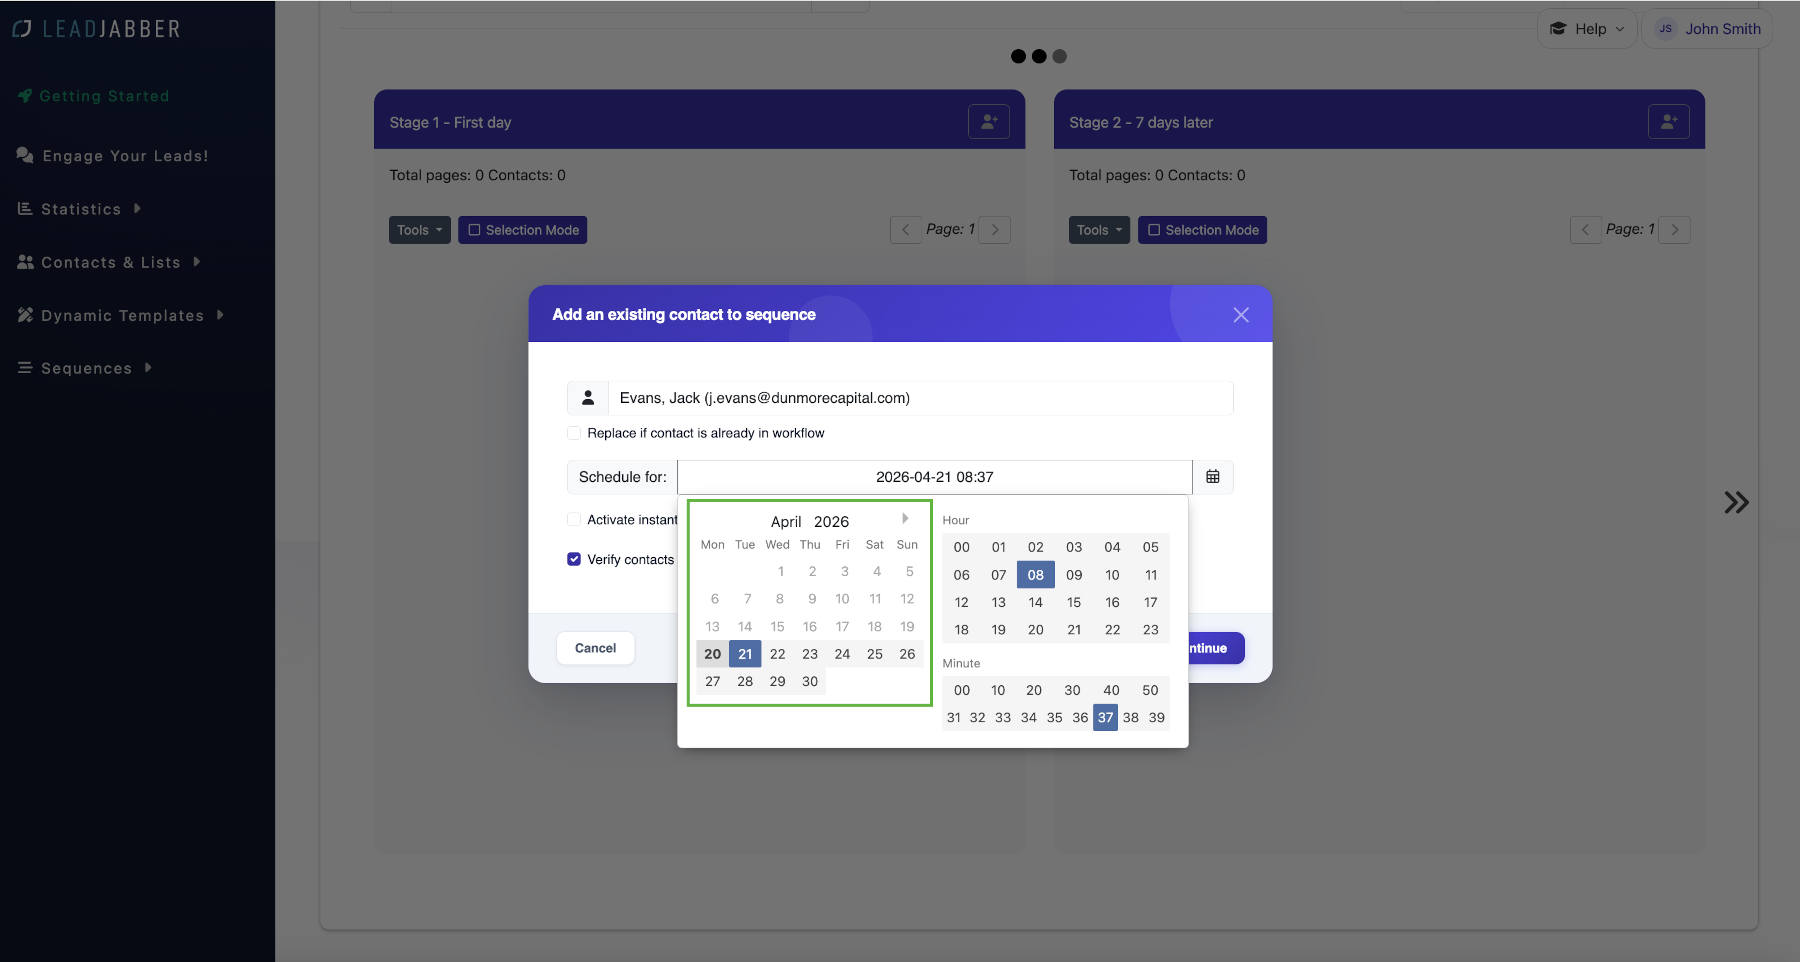1800x962 pixels.
Task: Expand the Sequences sidebar menu
Action: pos(85,368)
